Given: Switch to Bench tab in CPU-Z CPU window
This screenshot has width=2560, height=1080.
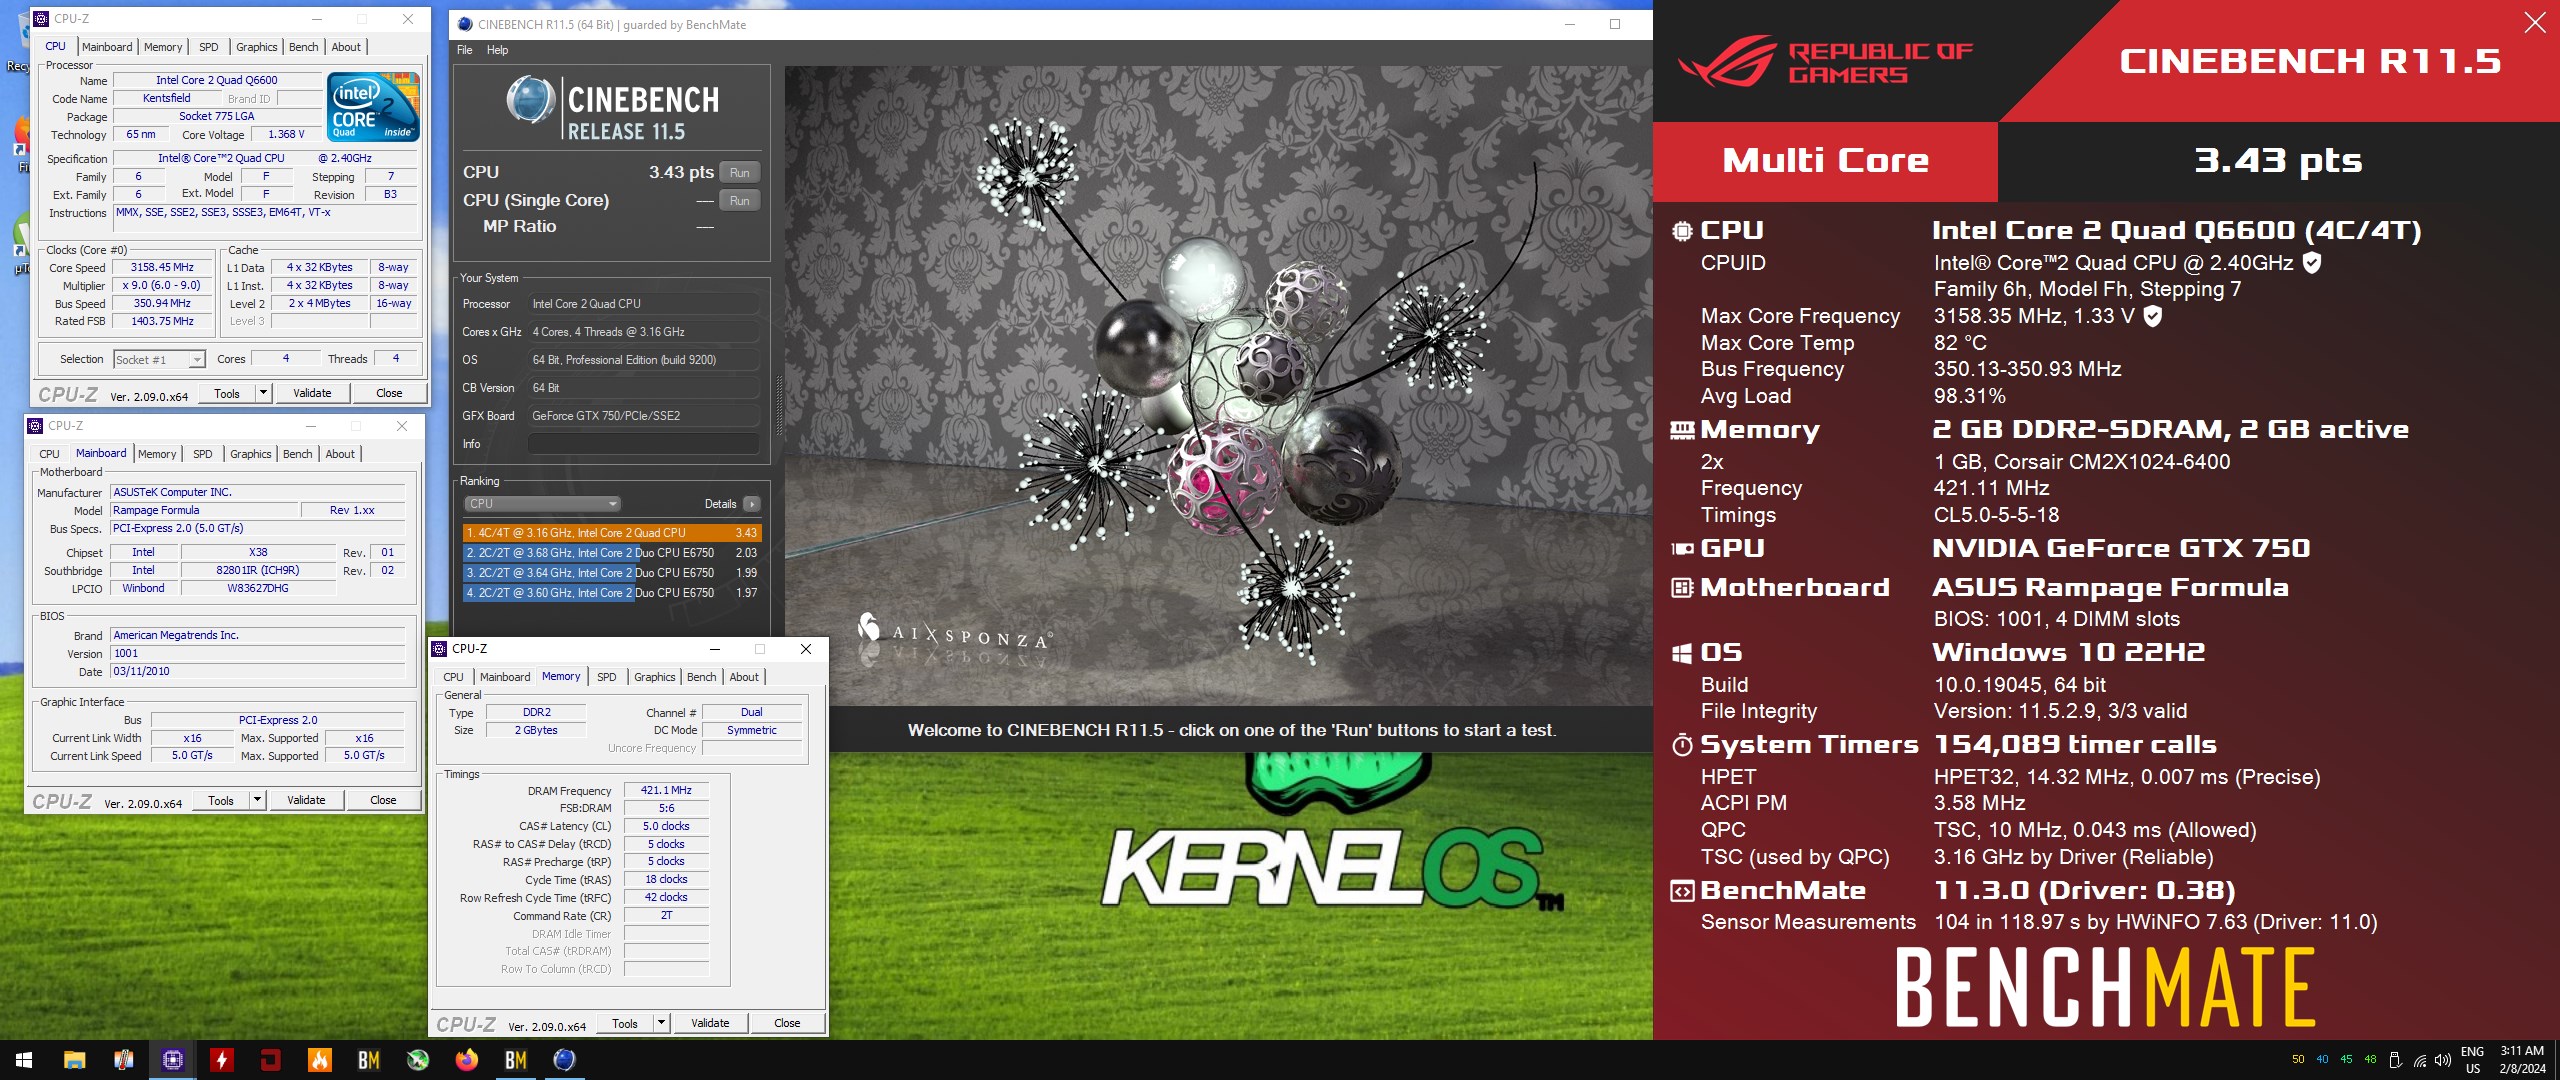Looking at the screenshot, I should pos(303,47).
